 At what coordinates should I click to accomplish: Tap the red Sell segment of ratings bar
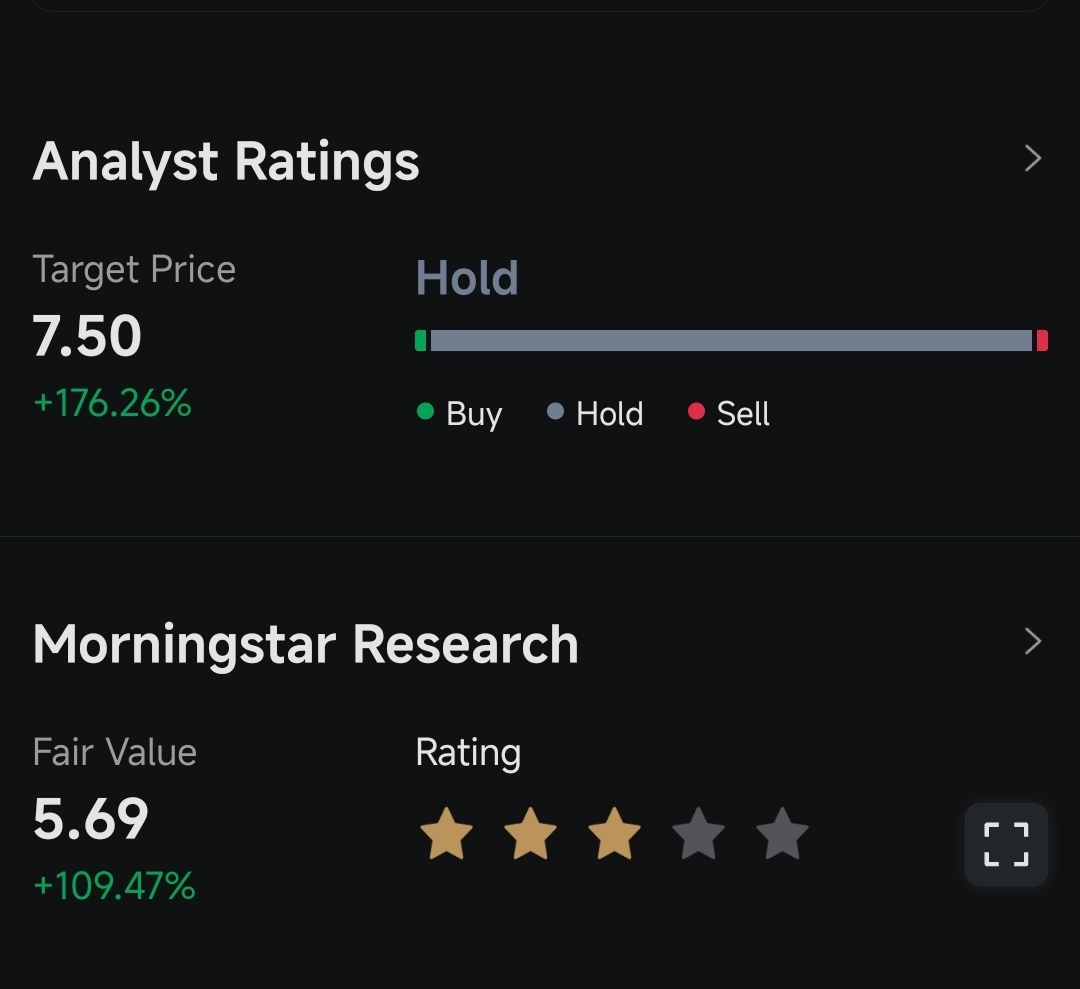(1042, 340)
